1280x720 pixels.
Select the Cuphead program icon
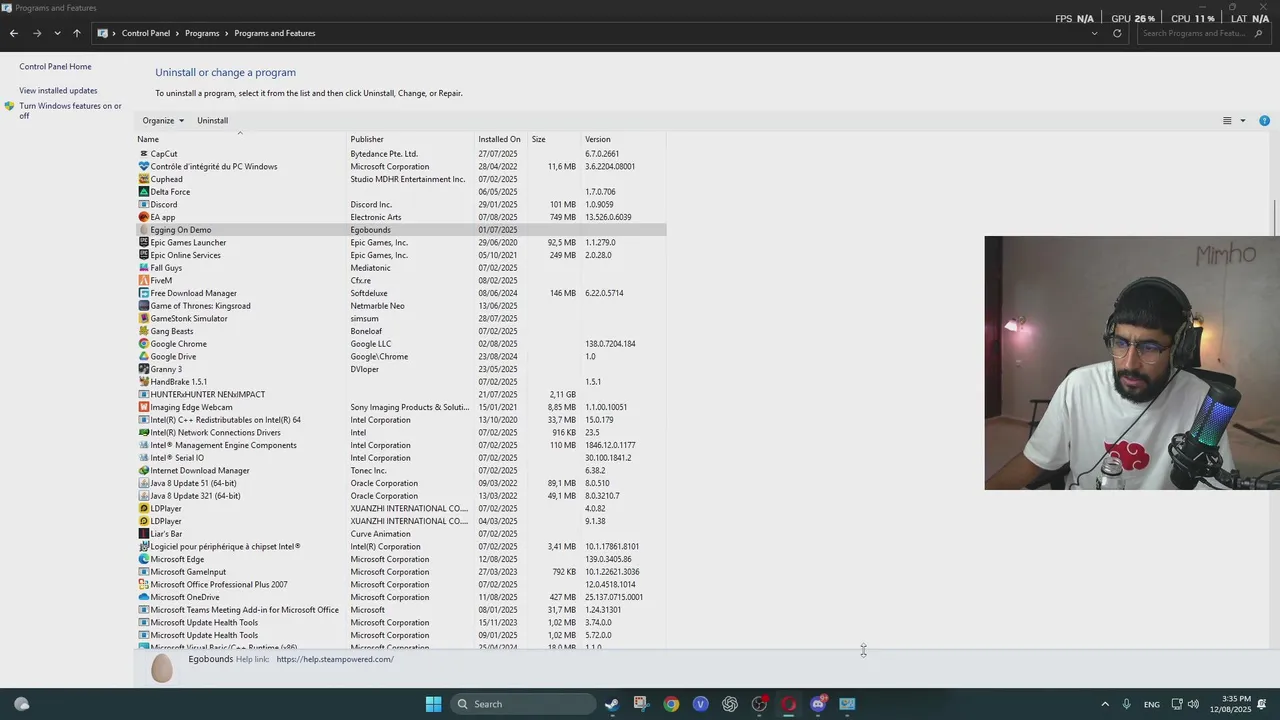143,179
